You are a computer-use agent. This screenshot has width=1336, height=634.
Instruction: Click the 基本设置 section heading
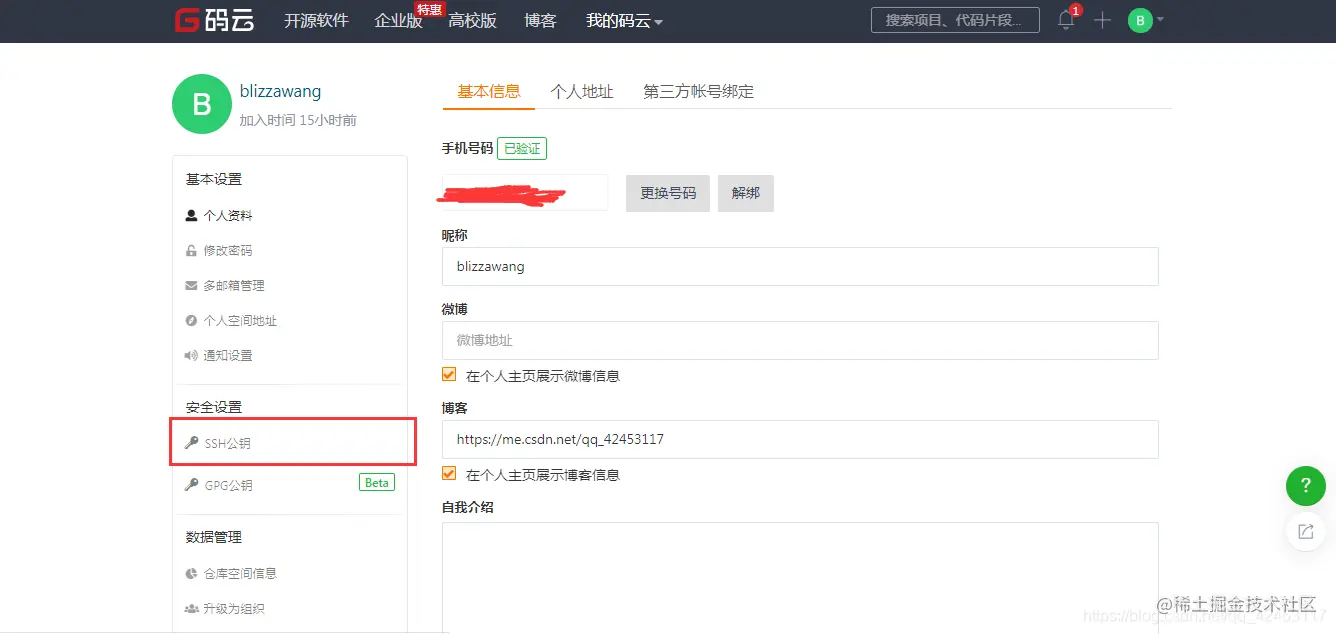214,179
